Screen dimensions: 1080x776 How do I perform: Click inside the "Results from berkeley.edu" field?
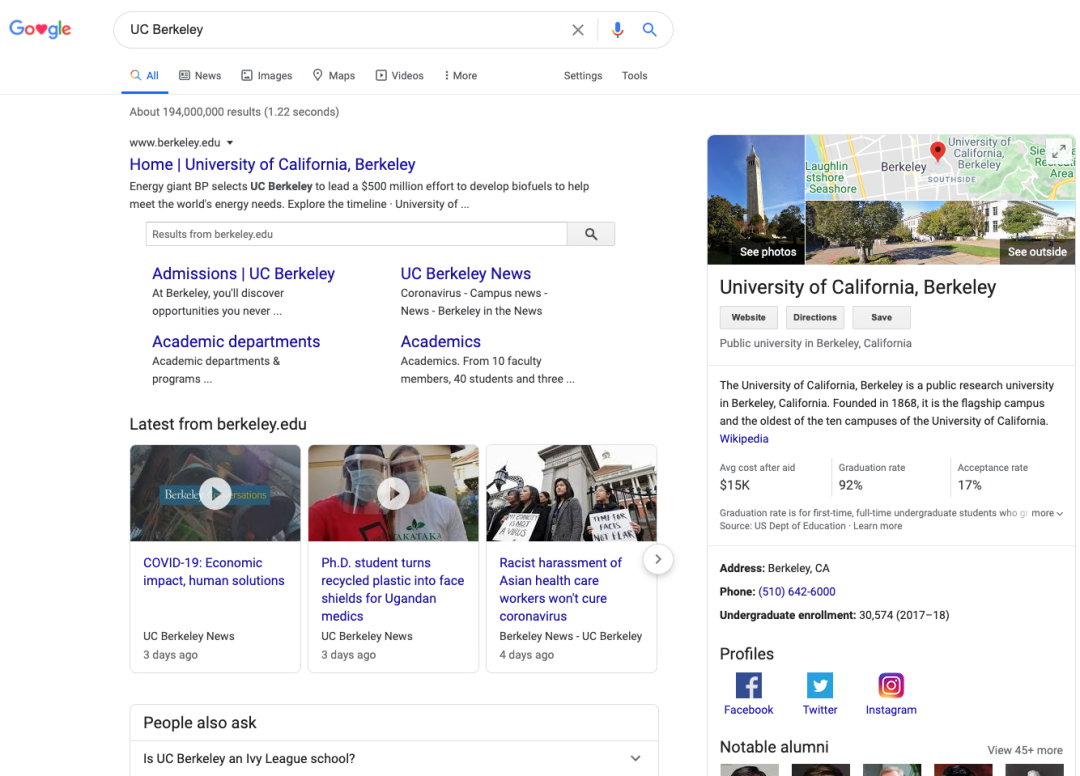coord(357,234)
